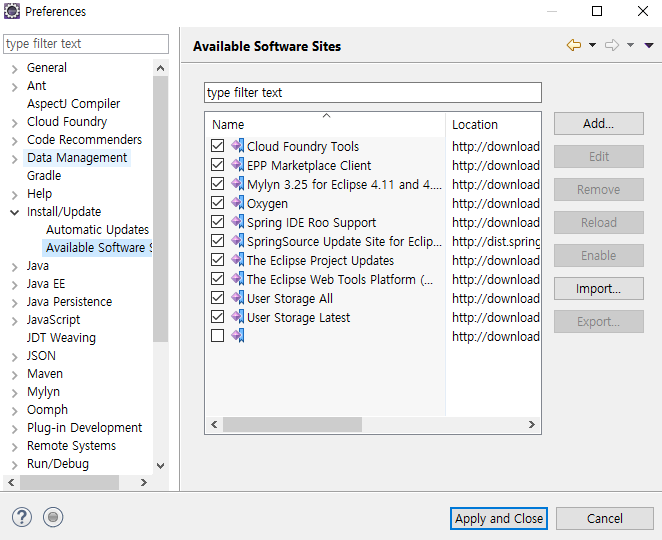Click User Storage Latest site icon
This screenshot has width=662, height=540.
[238, 317]
